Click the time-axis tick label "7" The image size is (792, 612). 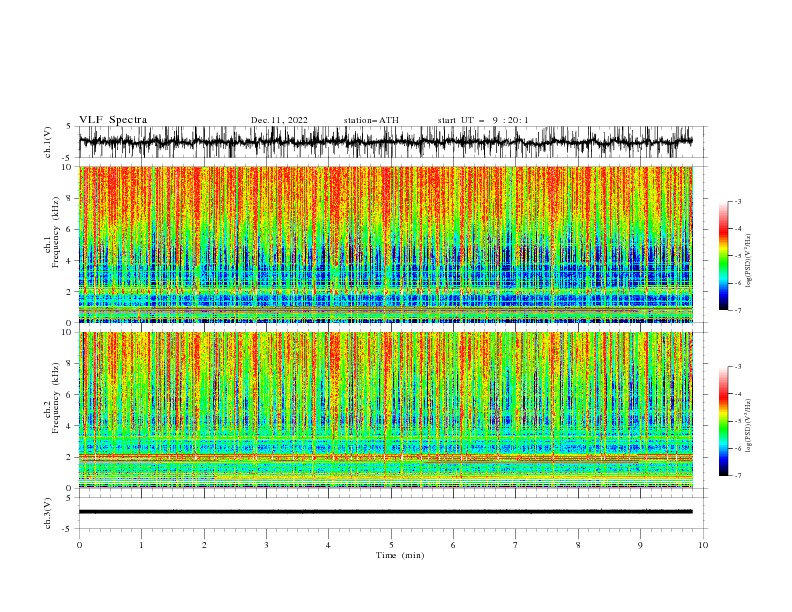pos(516,545)
